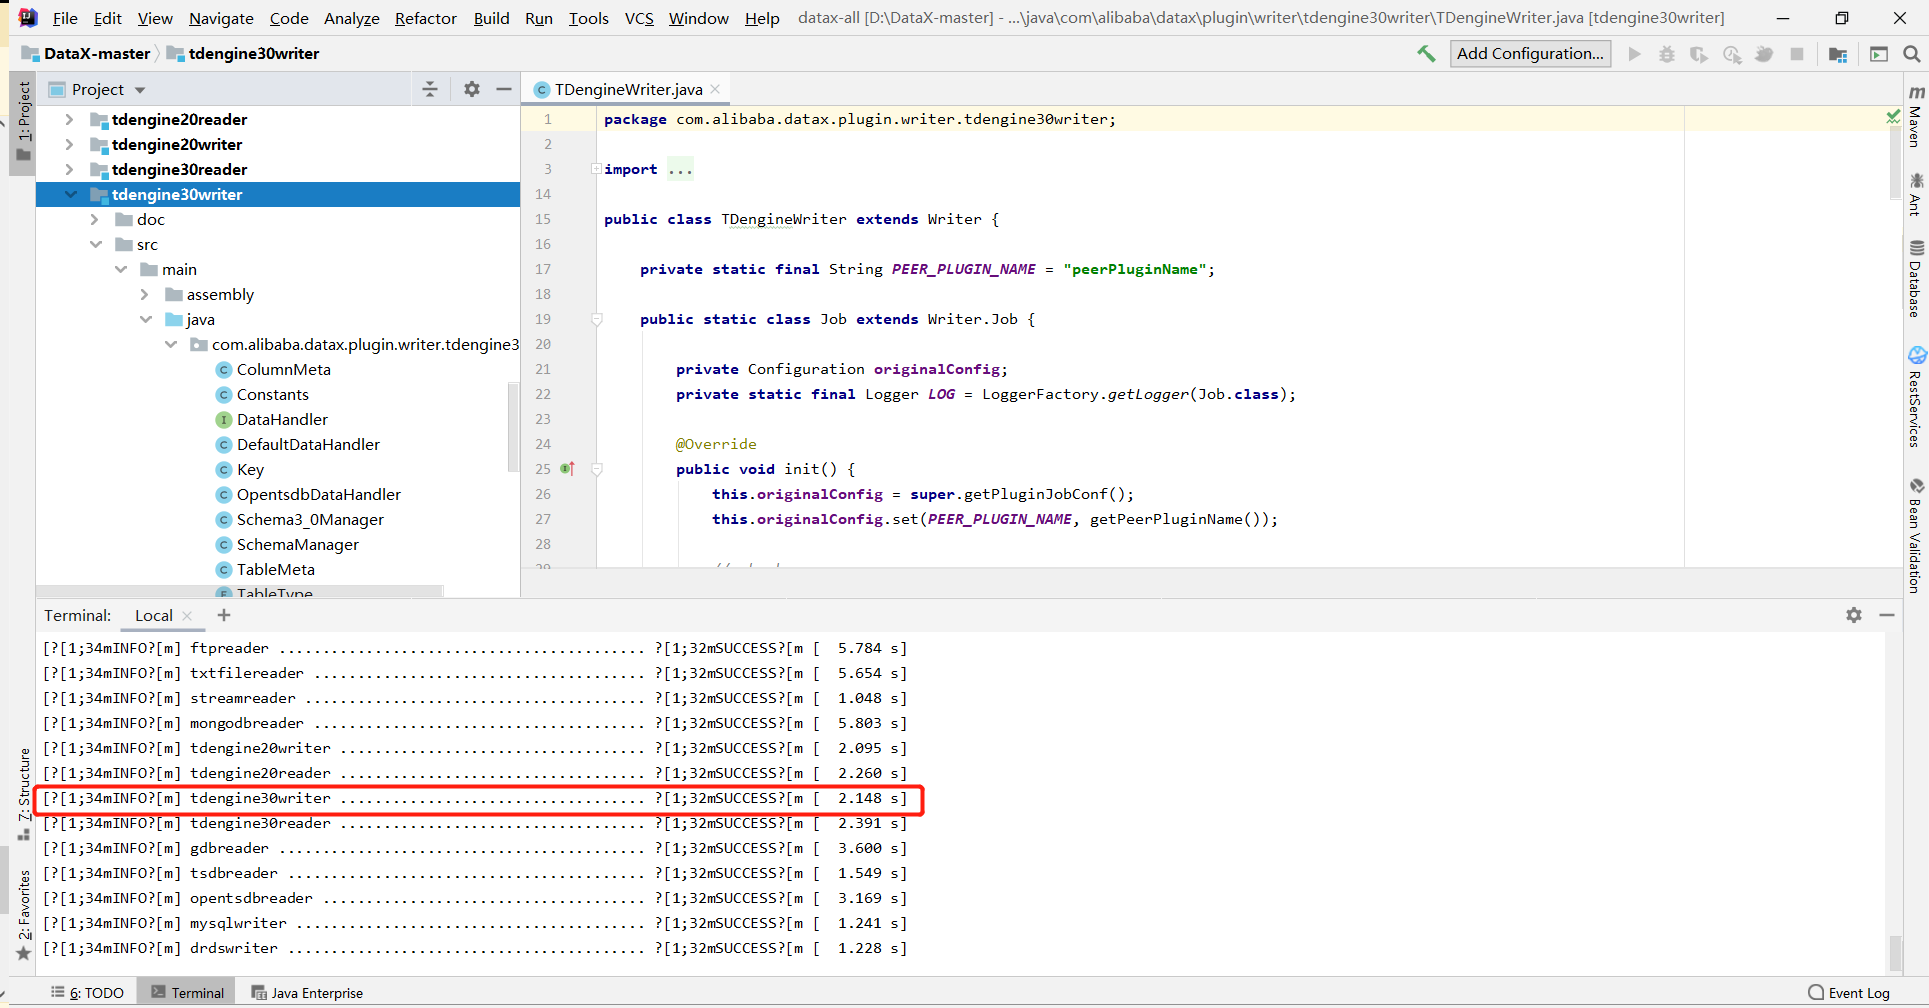Viewport: 1929px width, 1008px height.
Task: Start debugging with the bug icon
Action: click(x=1666, y=54)
